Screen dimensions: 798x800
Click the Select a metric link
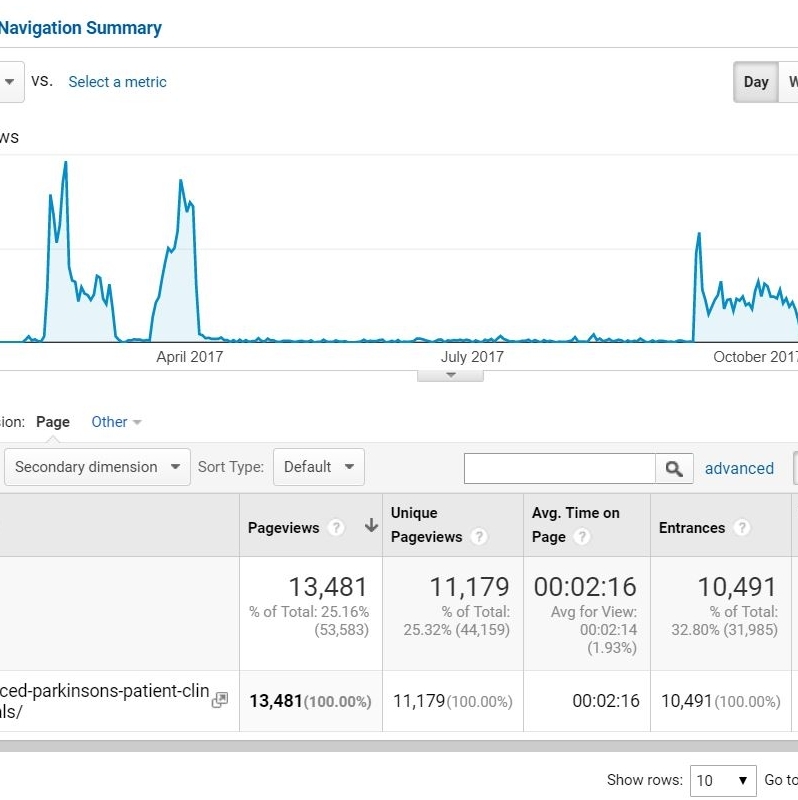pyautogui.click(x=117, y=82)
